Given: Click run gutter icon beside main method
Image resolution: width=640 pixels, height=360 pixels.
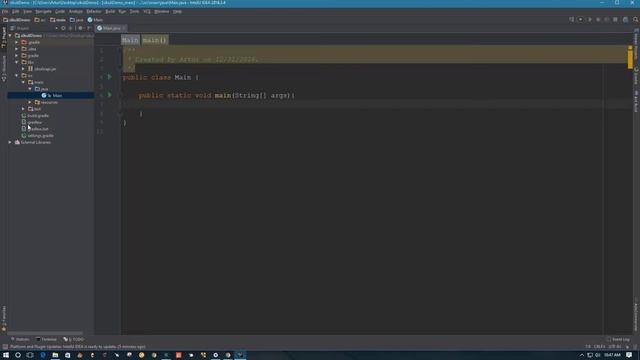Looking at the screenshot, I should tap(109, 95).
